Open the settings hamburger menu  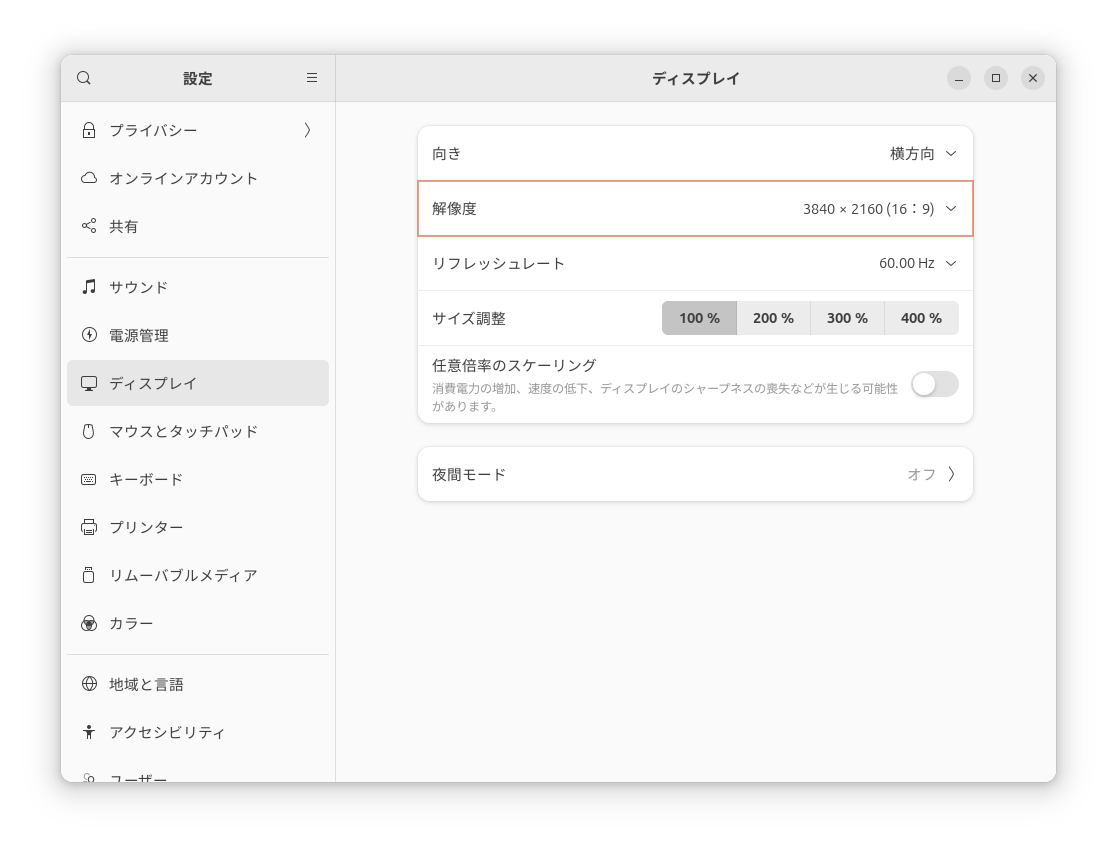tap(312, 78)
